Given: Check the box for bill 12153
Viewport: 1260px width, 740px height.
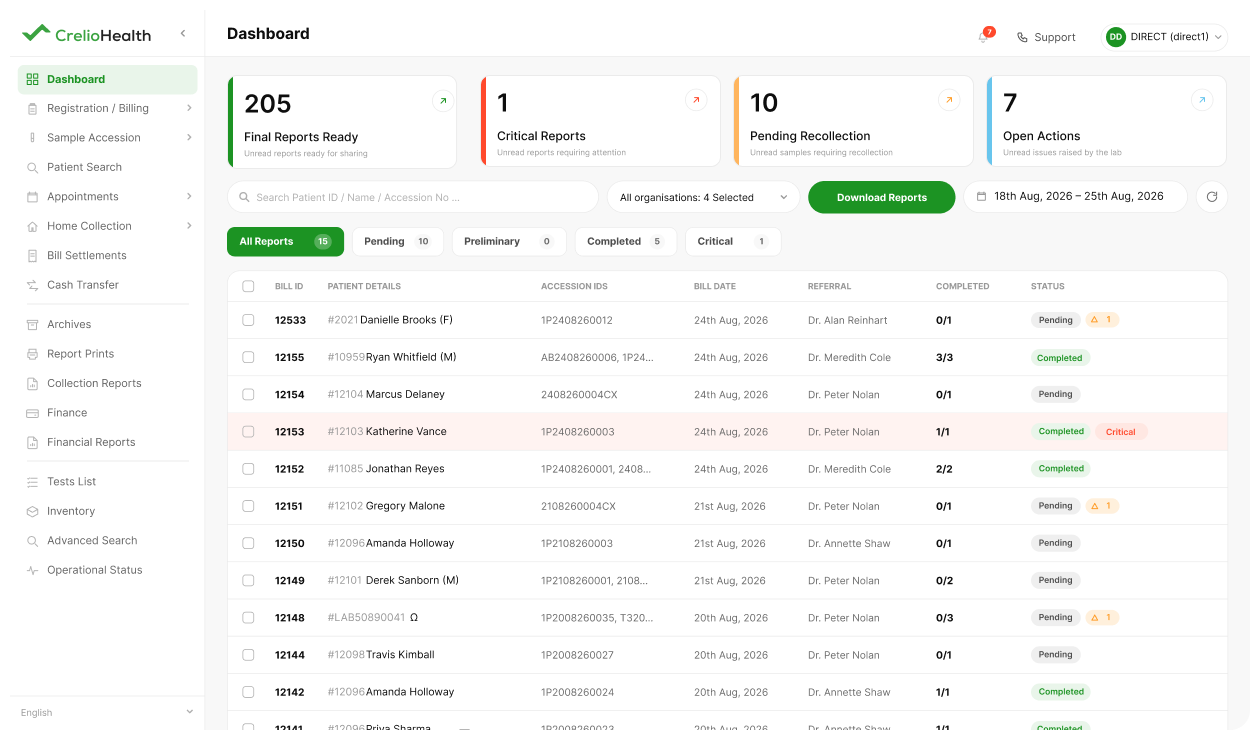Looking at the screenshot, I should [x=248, y=432].
